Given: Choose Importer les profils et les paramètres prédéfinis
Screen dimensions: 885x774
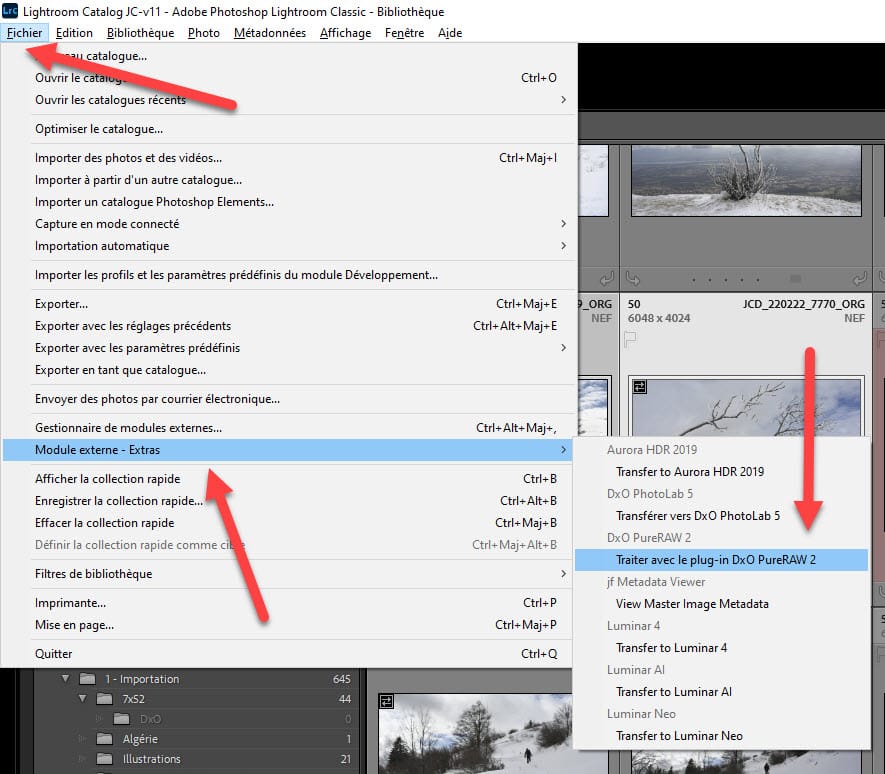Looking at the screenshot, I should pyautogui.click(x=290, y=275).
